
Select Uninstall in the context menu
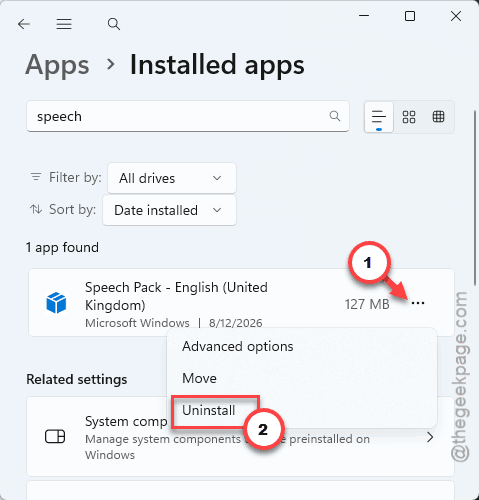pos(209,410)
